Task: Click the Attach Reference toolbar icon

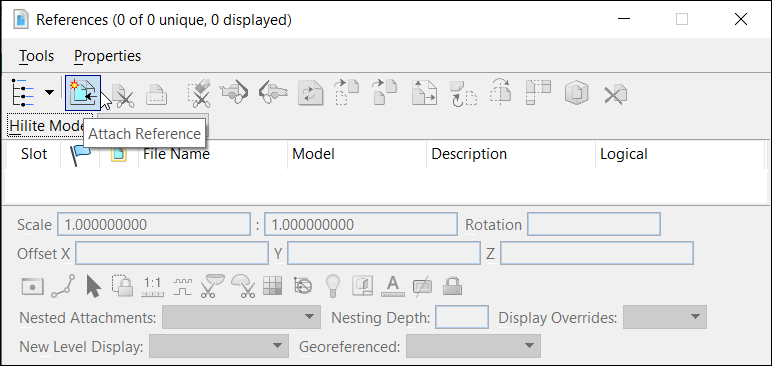Action: (83, 93)
